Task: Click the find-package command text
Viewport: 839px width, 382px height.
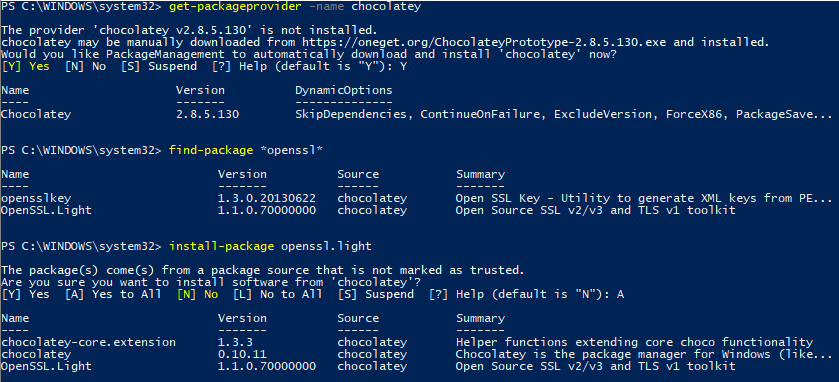Action: (x=211, y=150)
